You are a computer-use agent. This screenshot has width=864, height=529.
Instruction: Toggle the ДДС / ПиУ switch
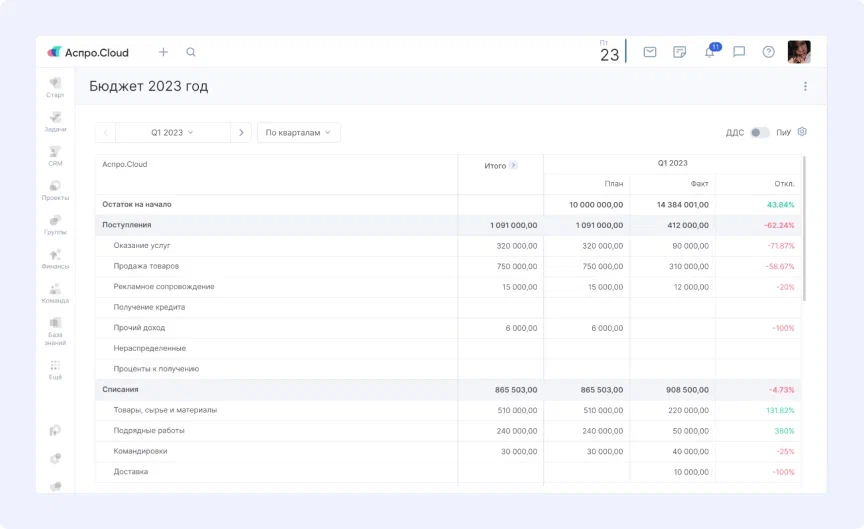tap(759, 132)
